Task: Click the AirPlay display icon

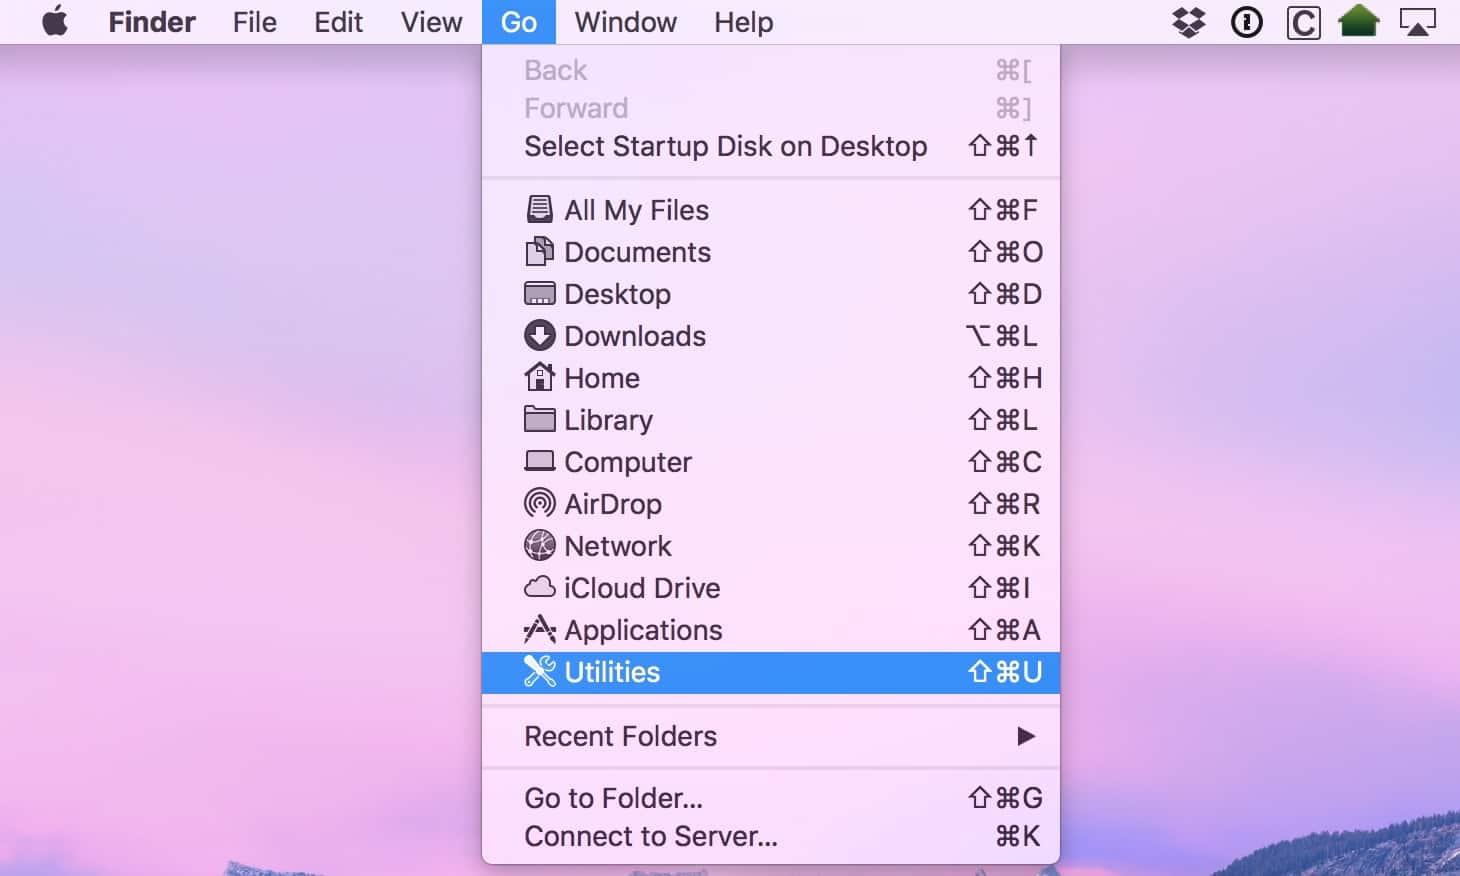Action: (1417, 22)
